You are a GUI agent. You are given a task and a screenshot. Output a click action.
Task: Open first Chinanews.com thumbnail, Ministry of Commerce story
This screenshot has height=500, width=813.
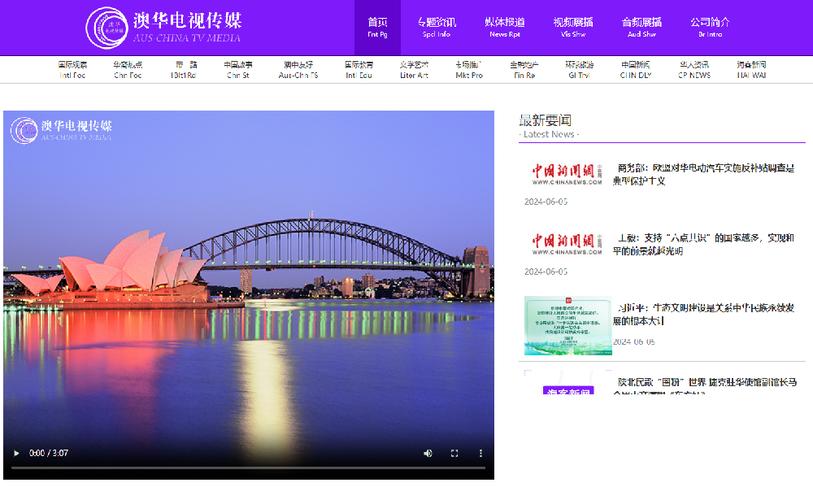567,174
